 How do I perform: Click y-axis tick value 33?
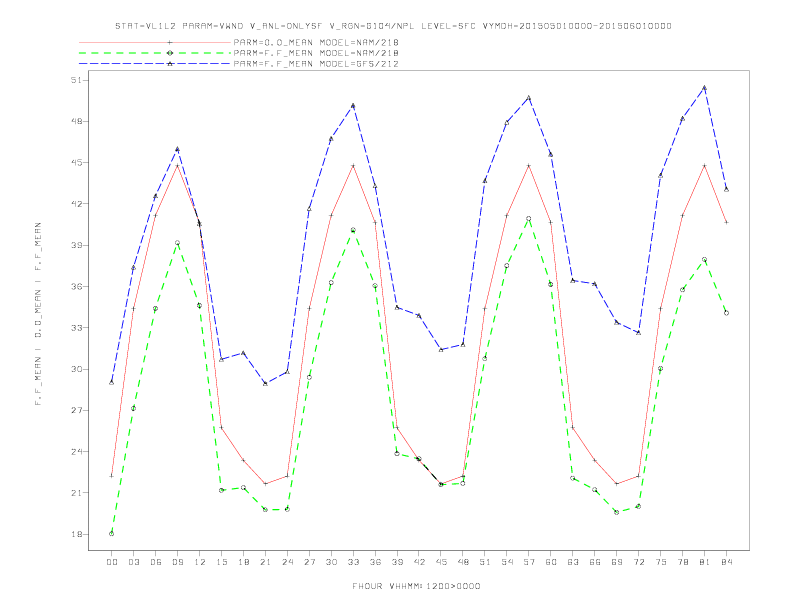point(76,328)
